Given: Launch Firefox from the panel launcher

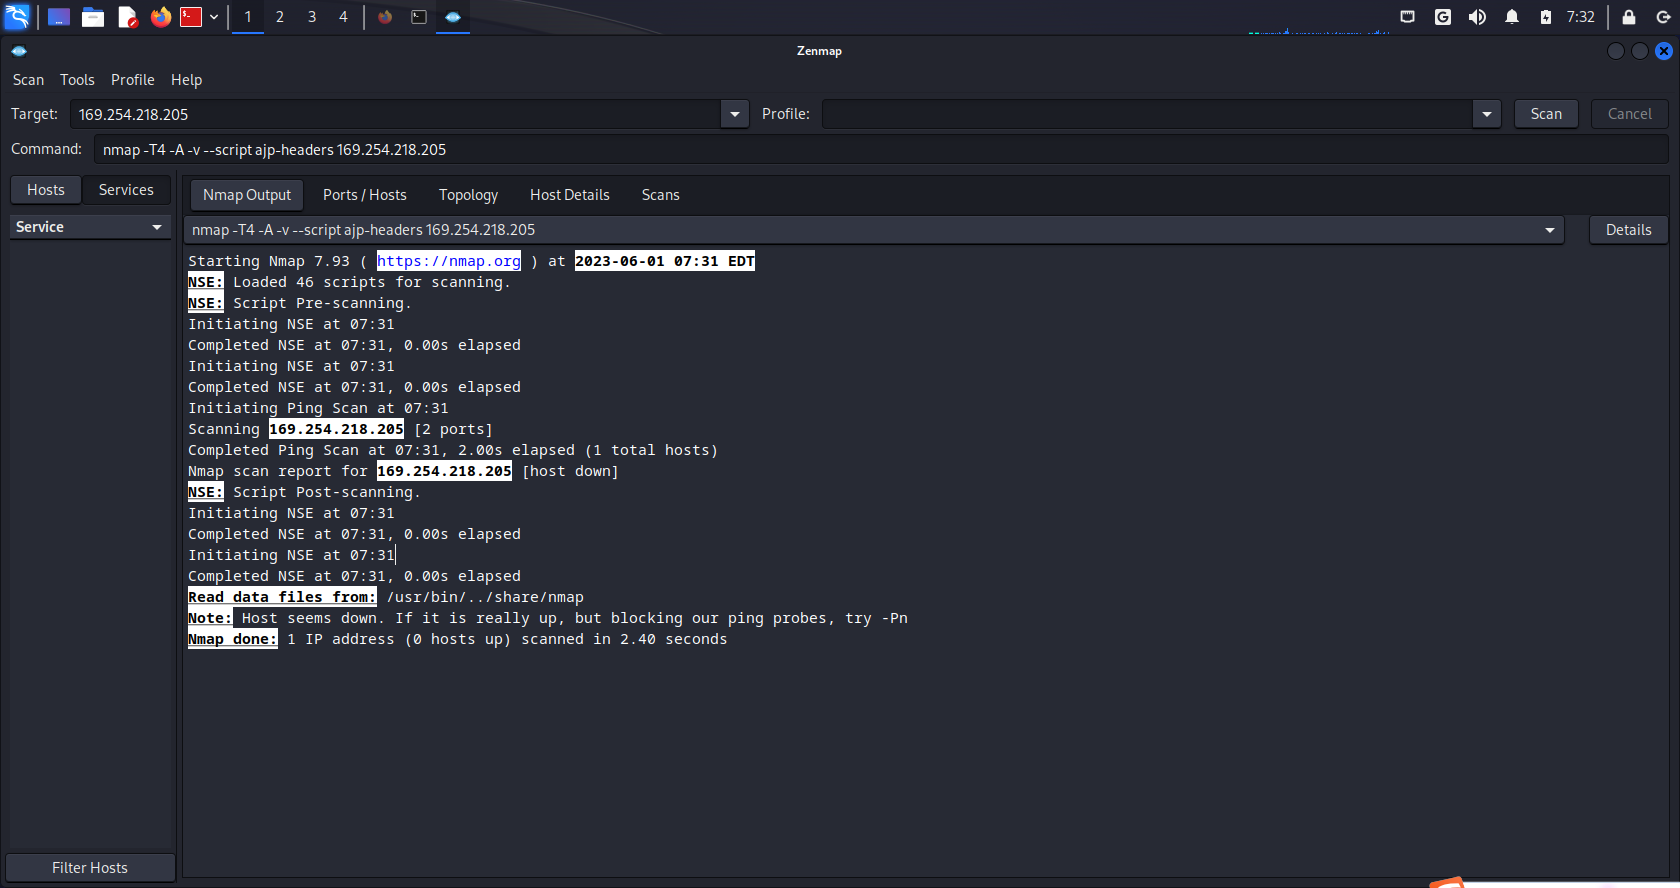Looking at the screenshot, I should coord(160,17).
